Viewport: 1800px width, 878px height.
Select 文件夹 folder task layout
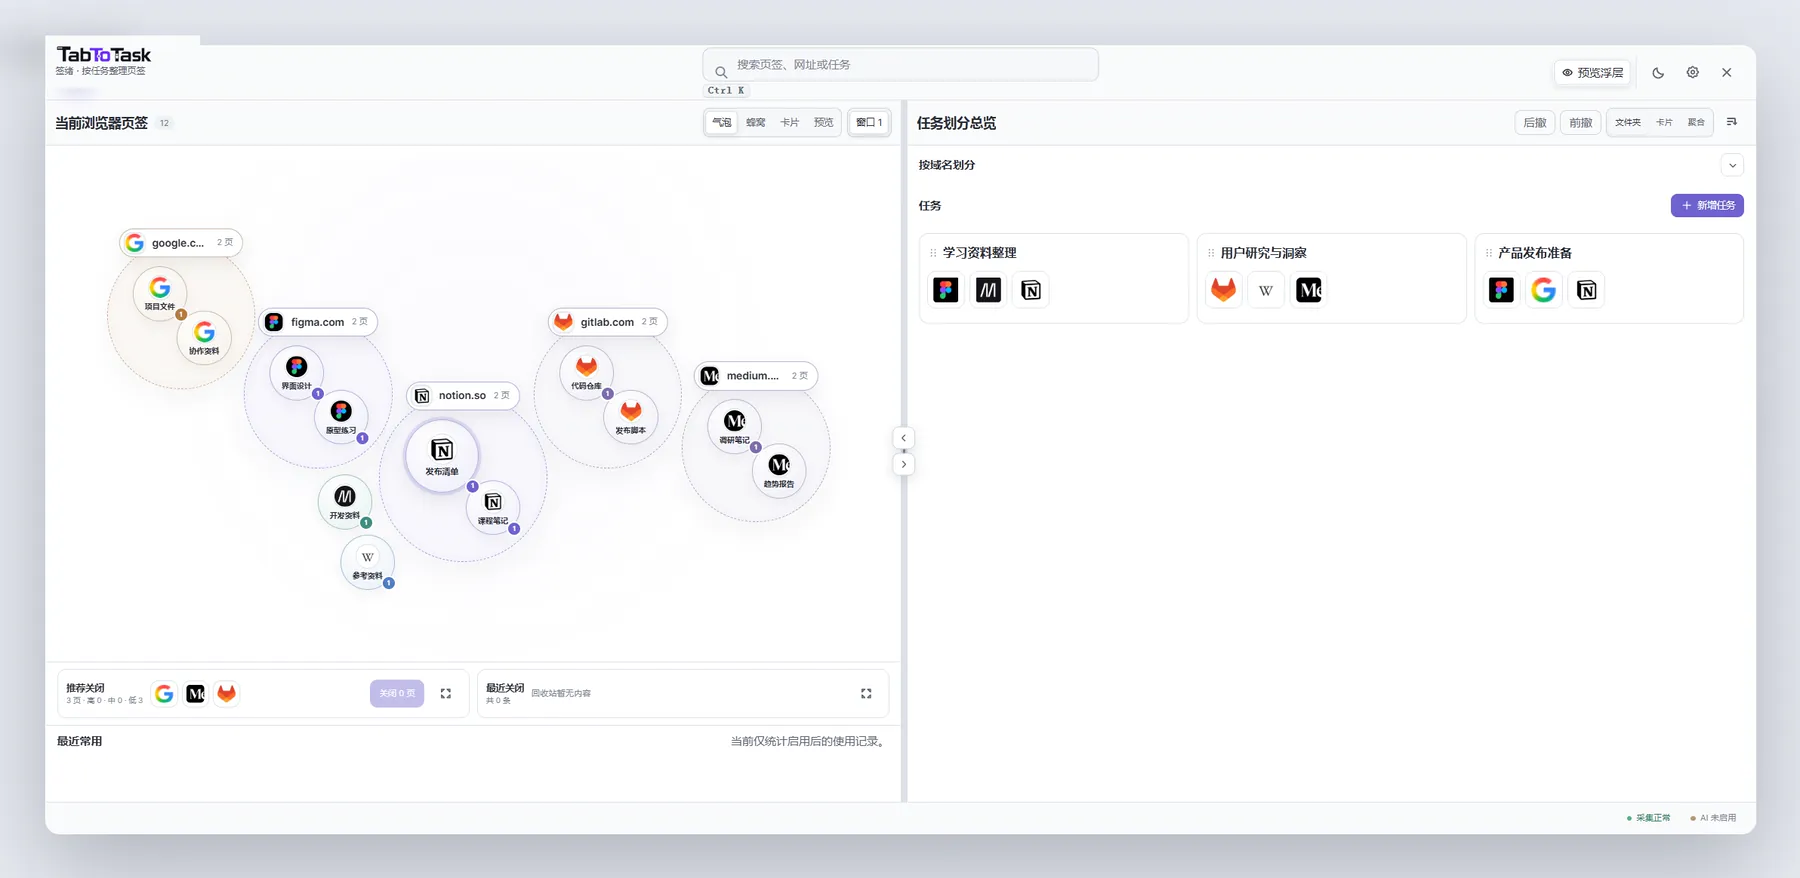[1628, 122]
